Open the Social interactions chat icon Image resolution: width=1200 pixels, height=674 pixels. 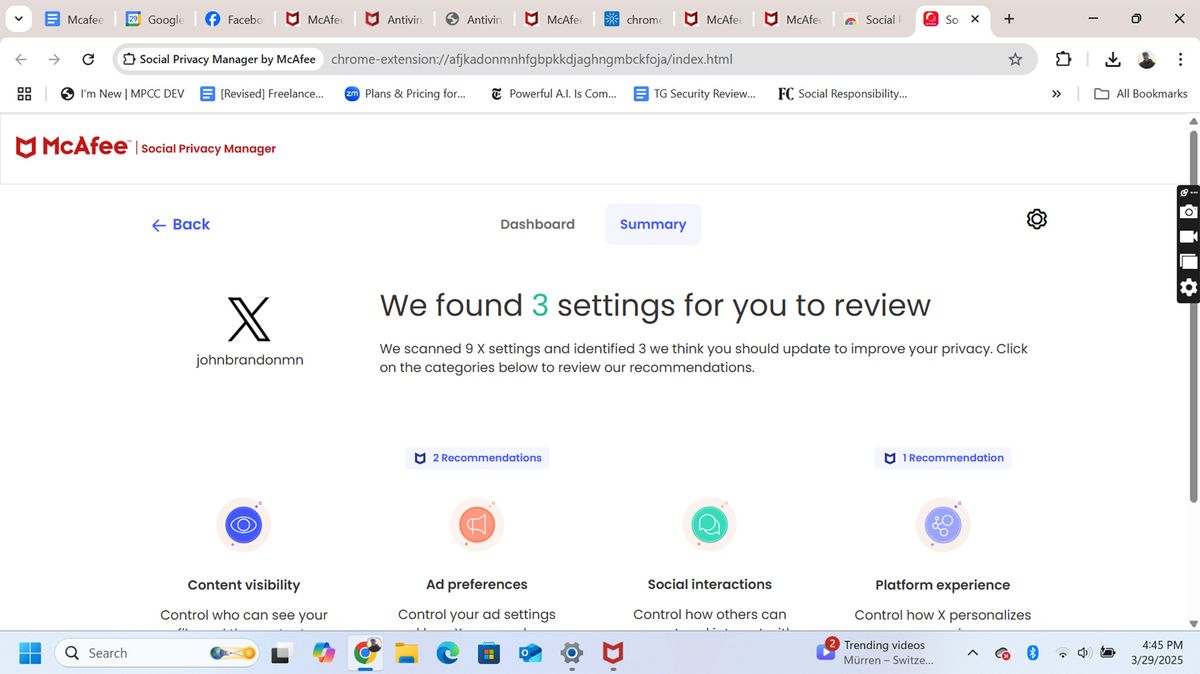pyautogui.click(x=709, y=524)
